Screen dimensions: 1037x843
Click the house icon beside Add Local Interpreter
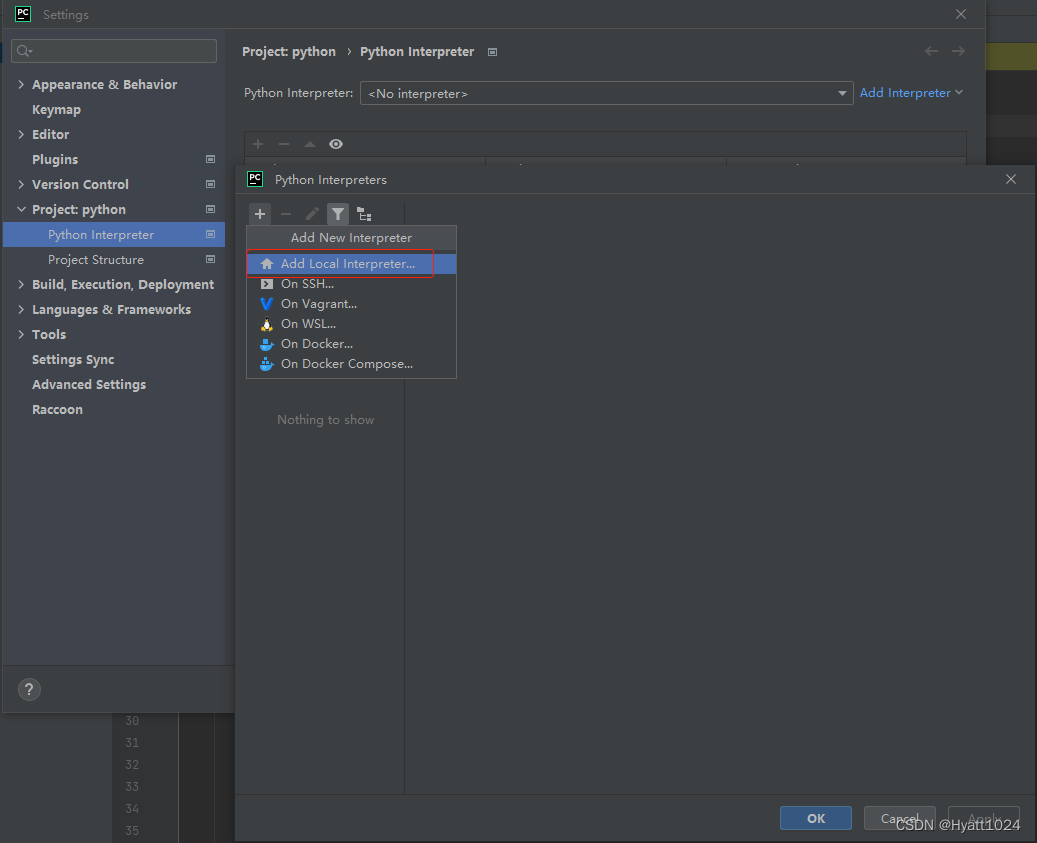[x=267, y=264]
